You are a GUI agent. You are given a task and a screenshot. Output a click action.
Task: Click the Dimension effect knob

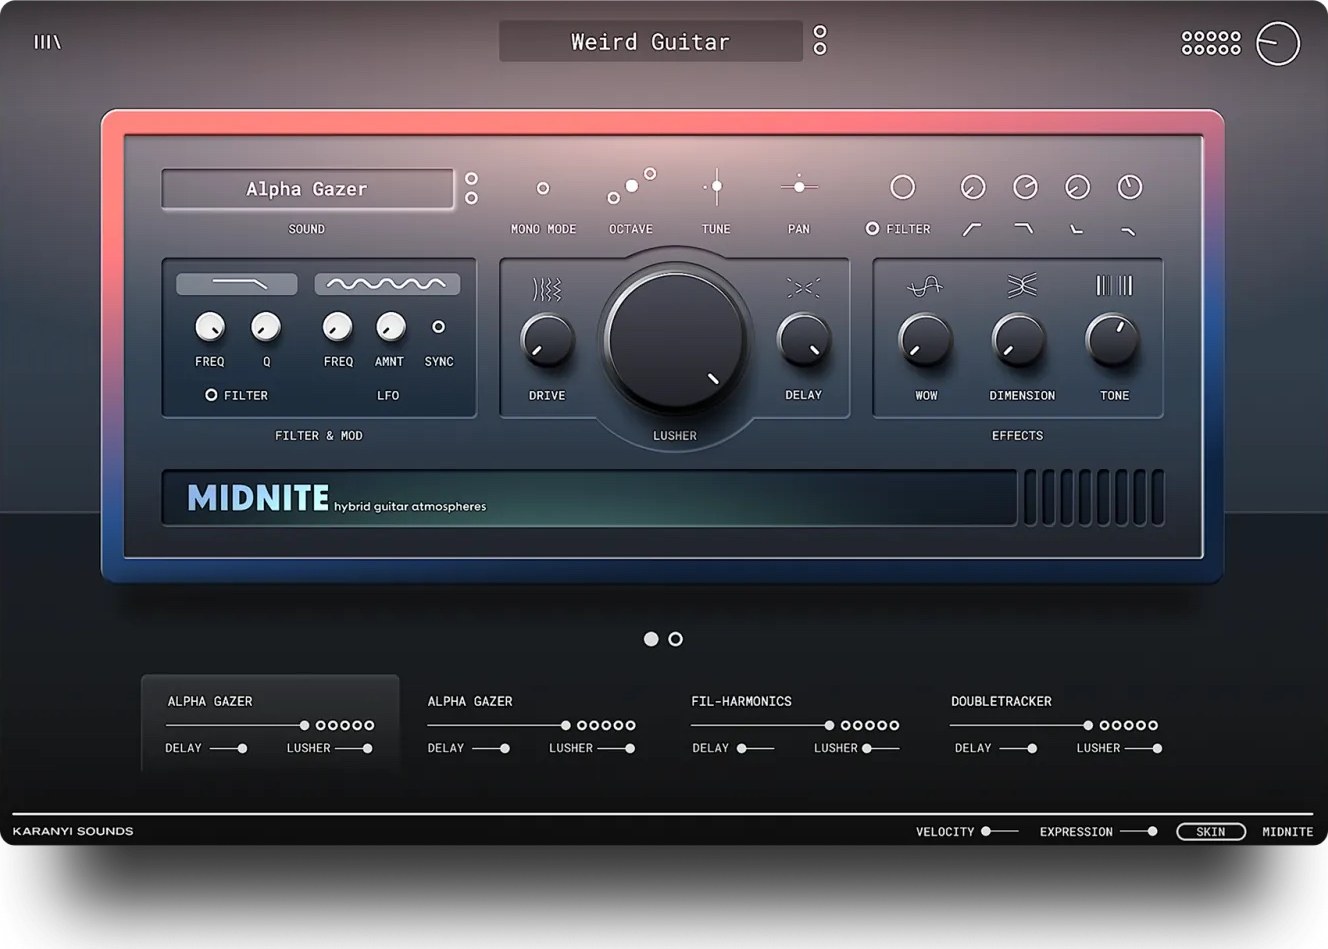pos(1018,340)
